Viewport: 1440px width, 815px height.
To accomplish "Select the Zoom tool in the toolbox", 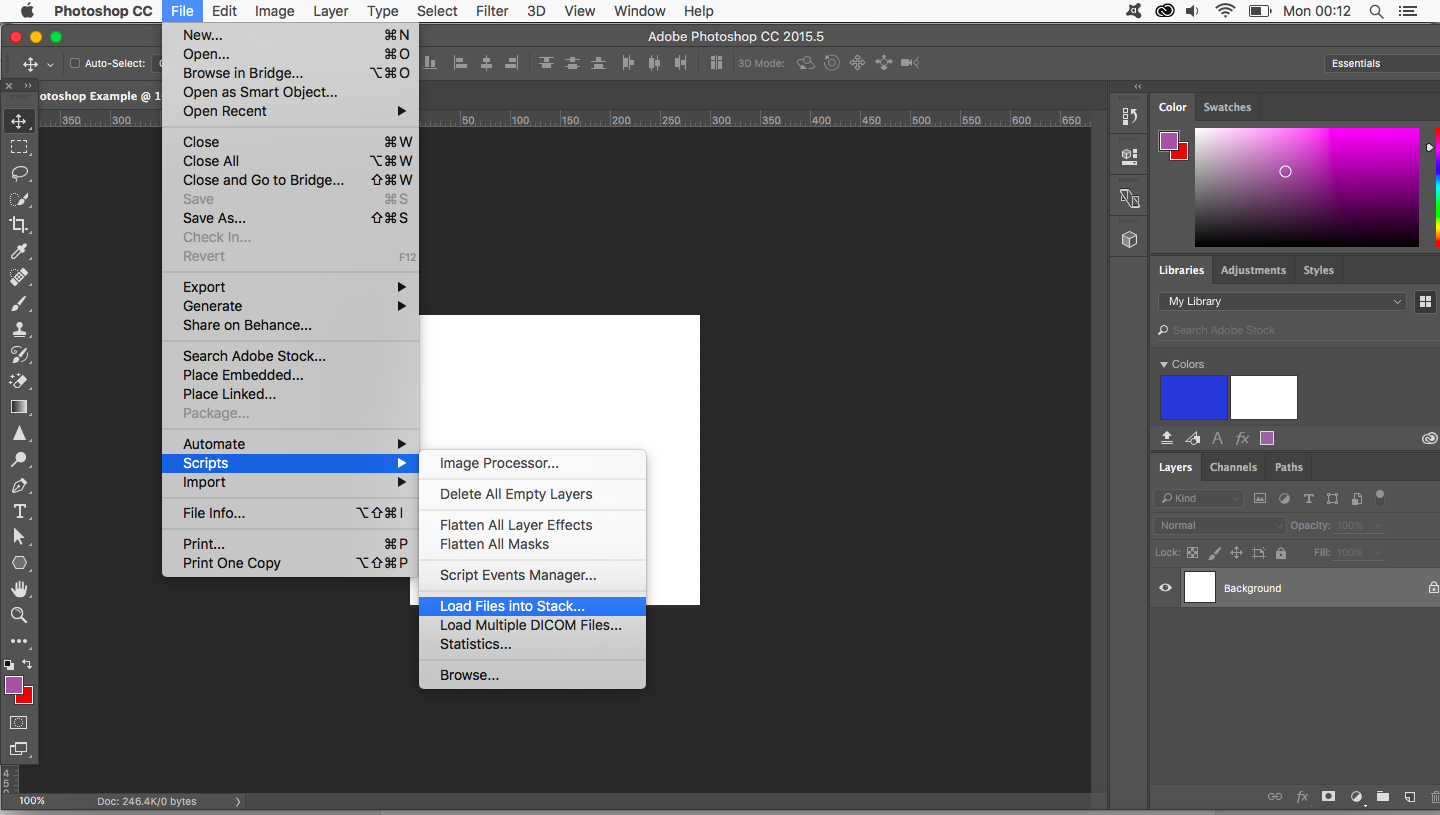I will [x=19, y=615].
